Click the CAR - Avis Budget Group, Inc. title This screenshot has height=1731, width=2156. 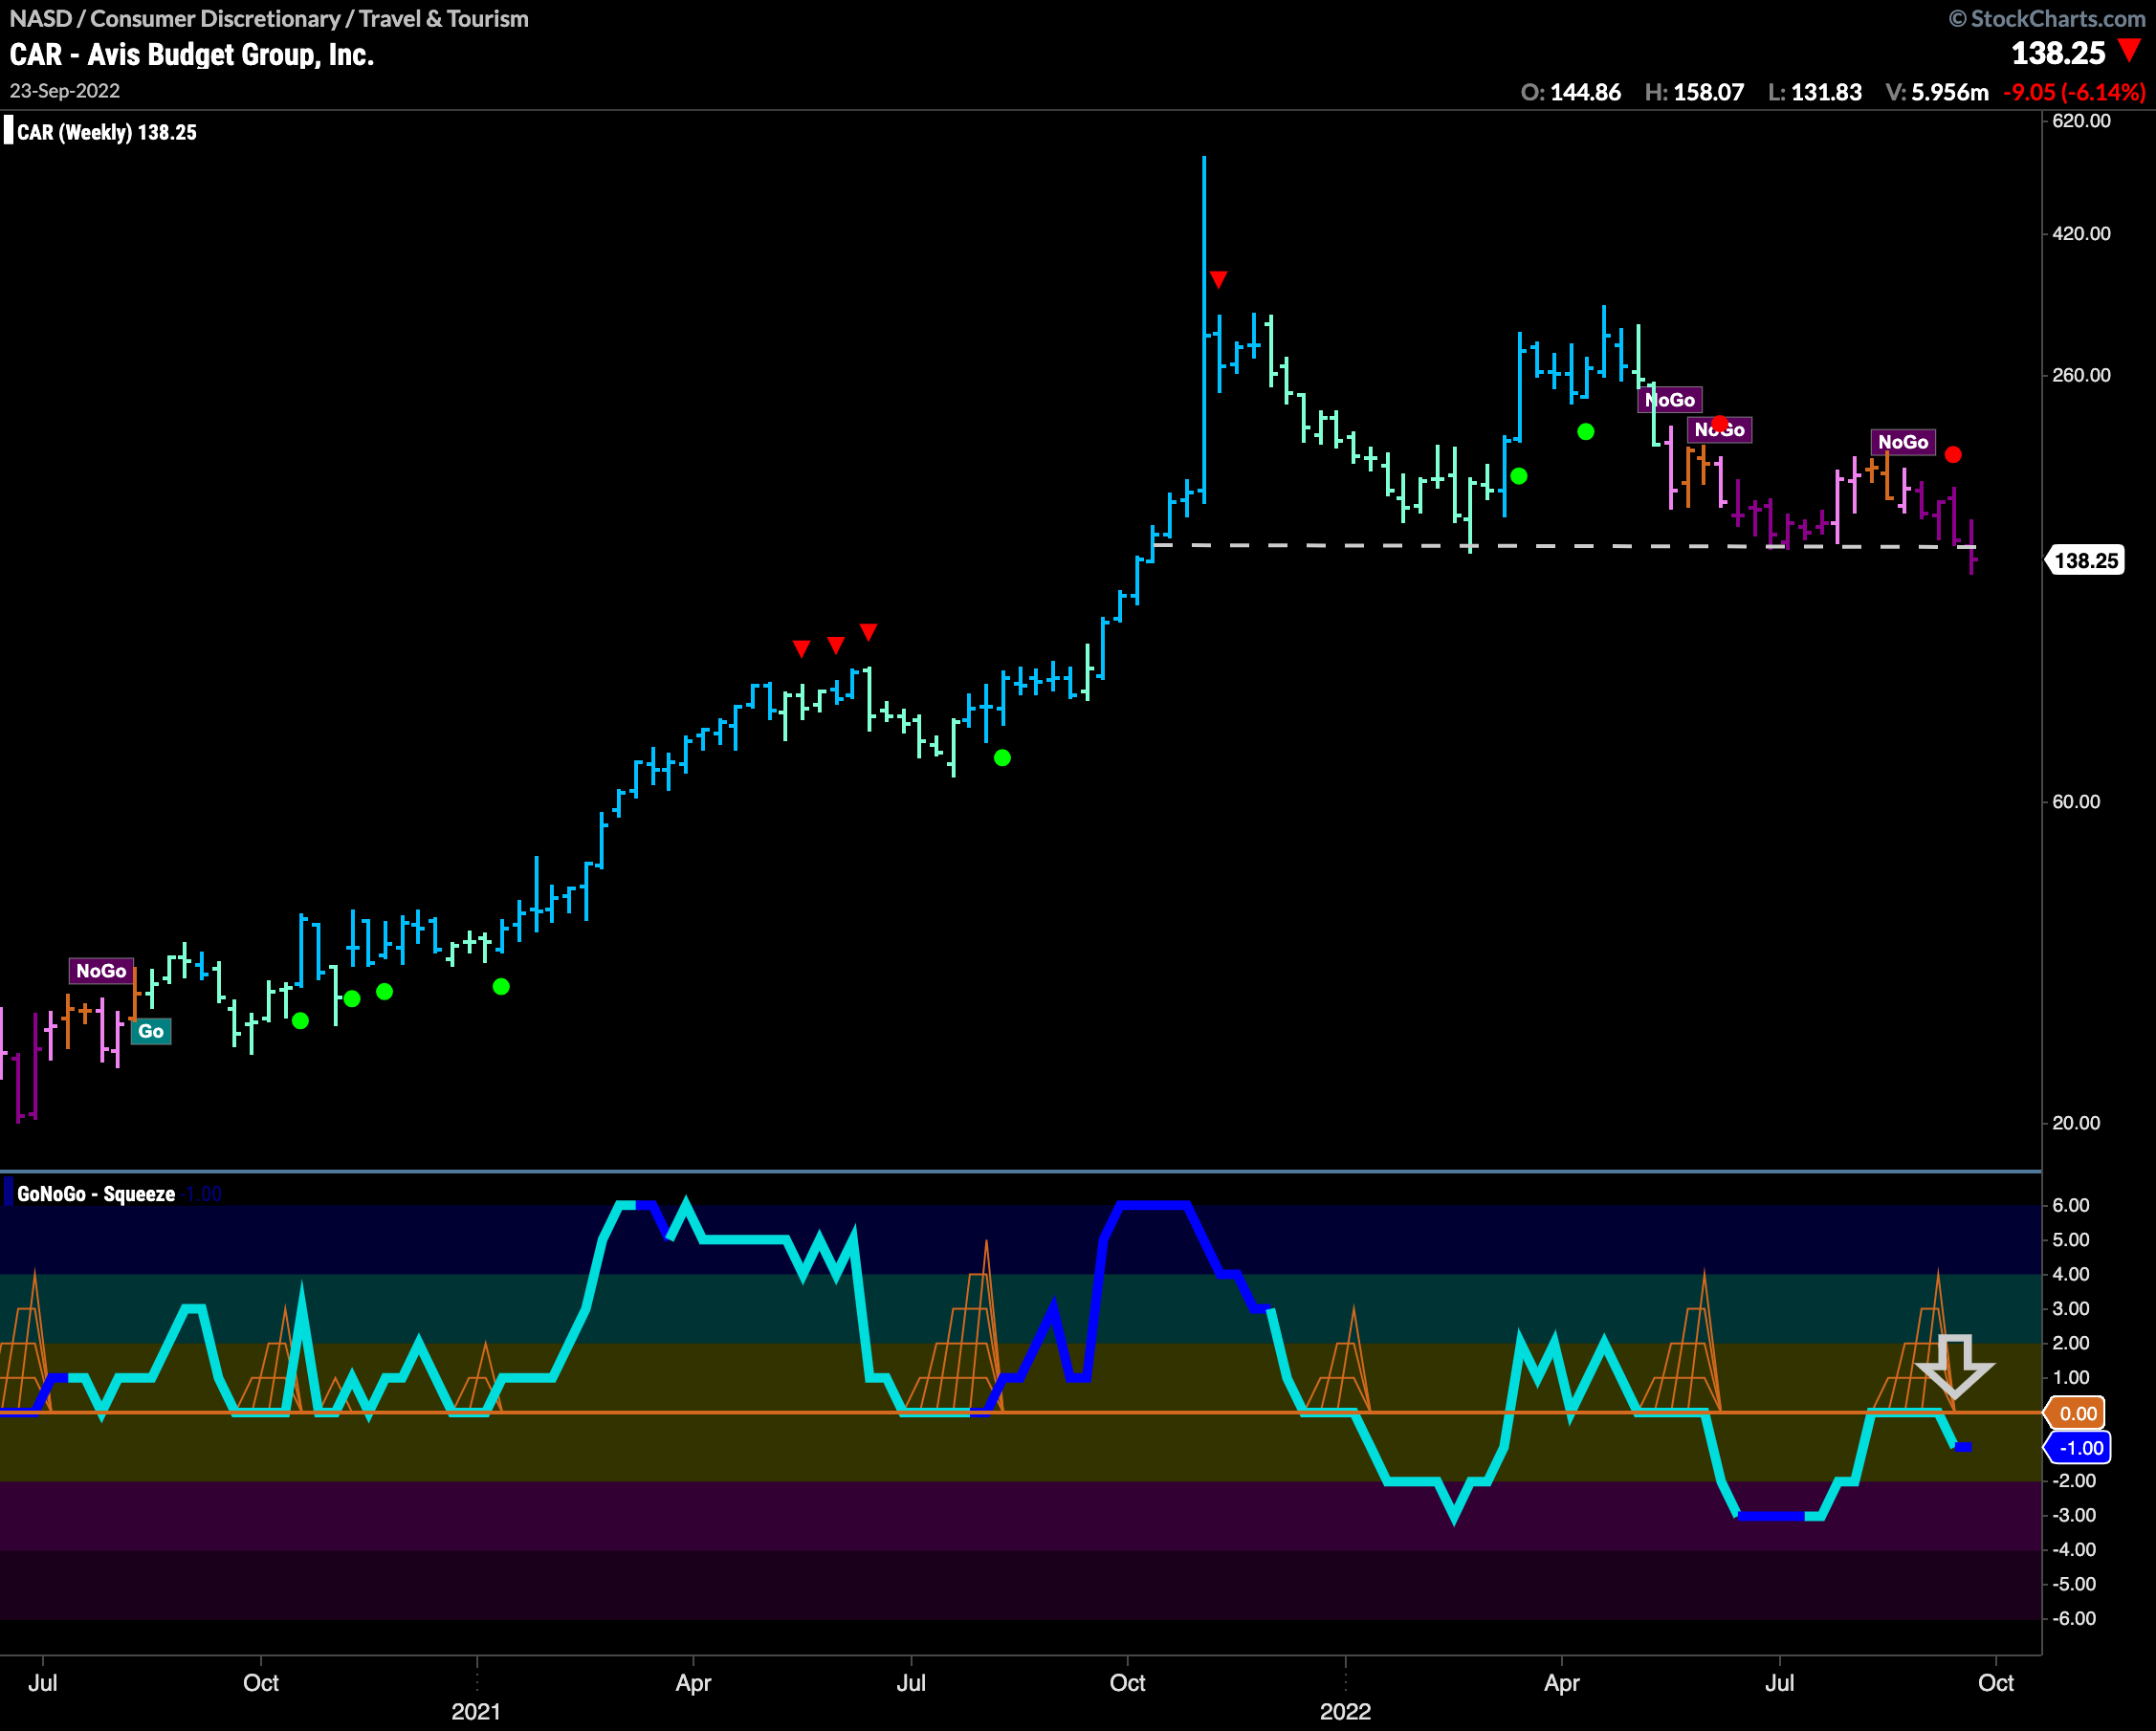pos(191,54)
